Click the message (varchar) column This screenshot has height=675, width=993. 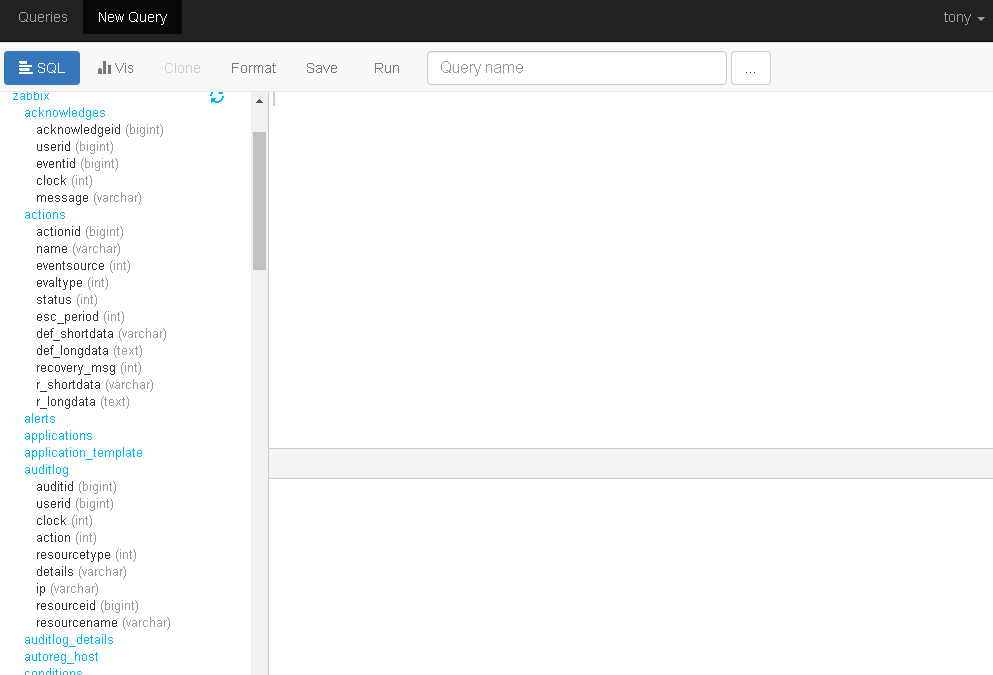point(89,198)
